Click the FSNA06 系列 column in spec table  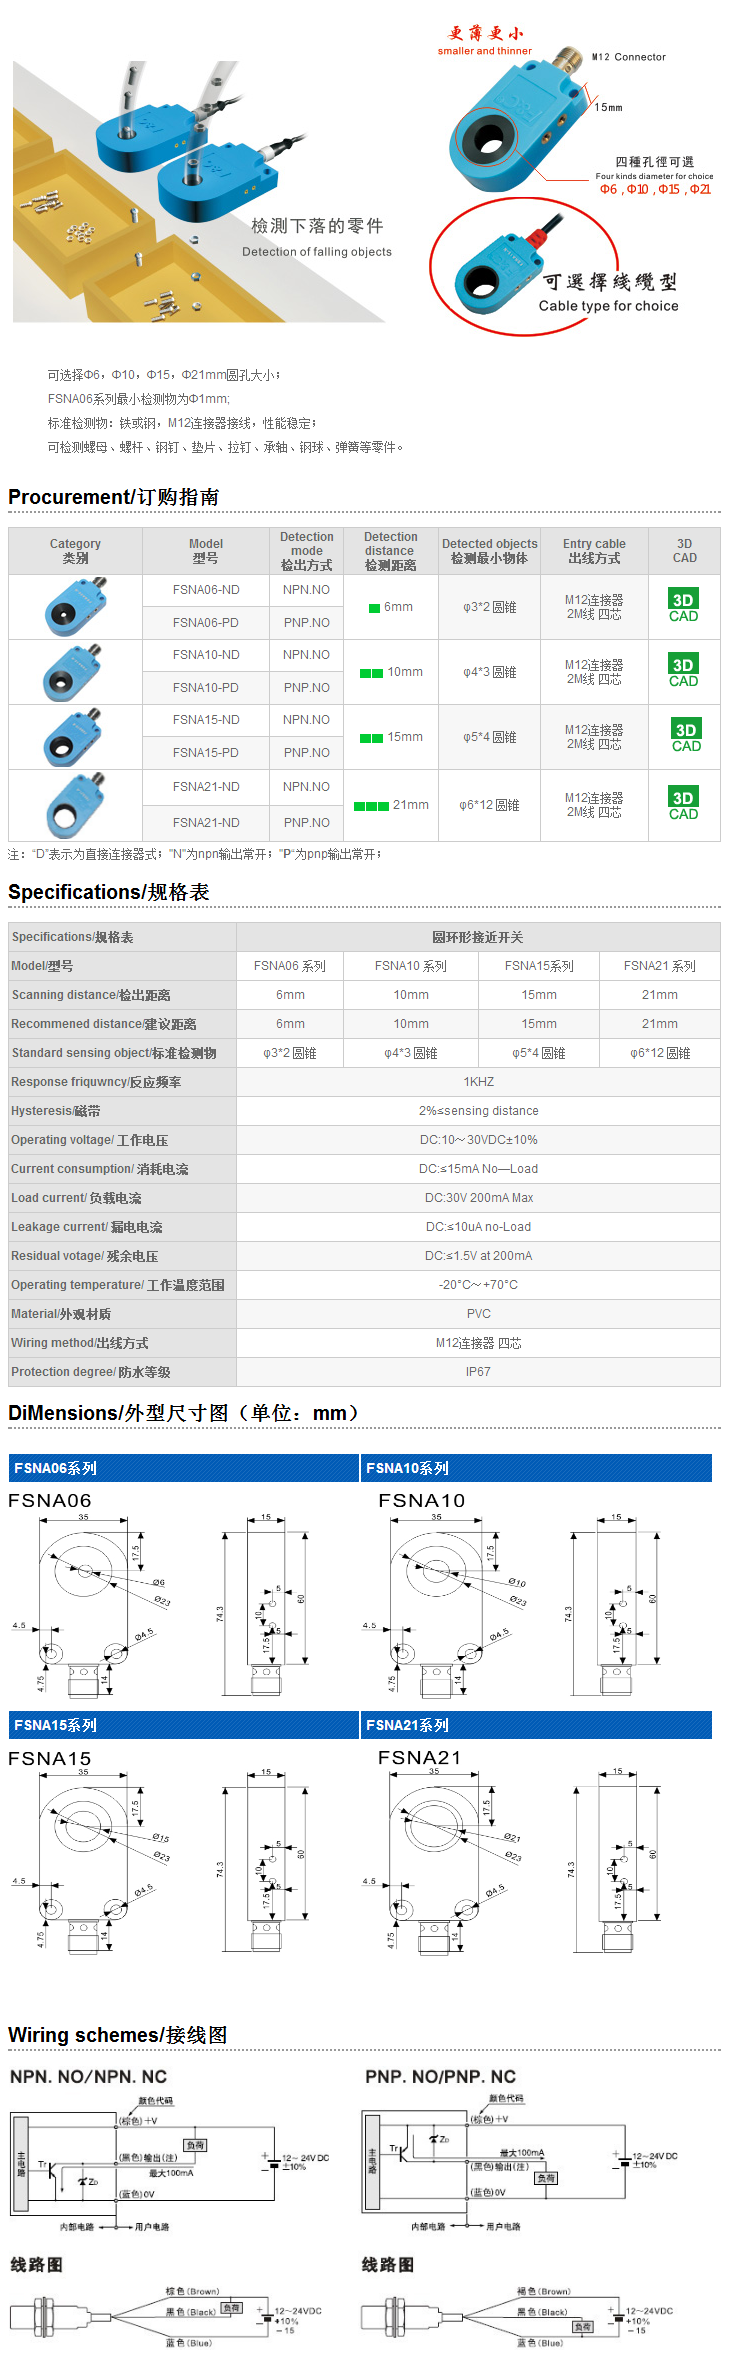click(x=290, y=966)
